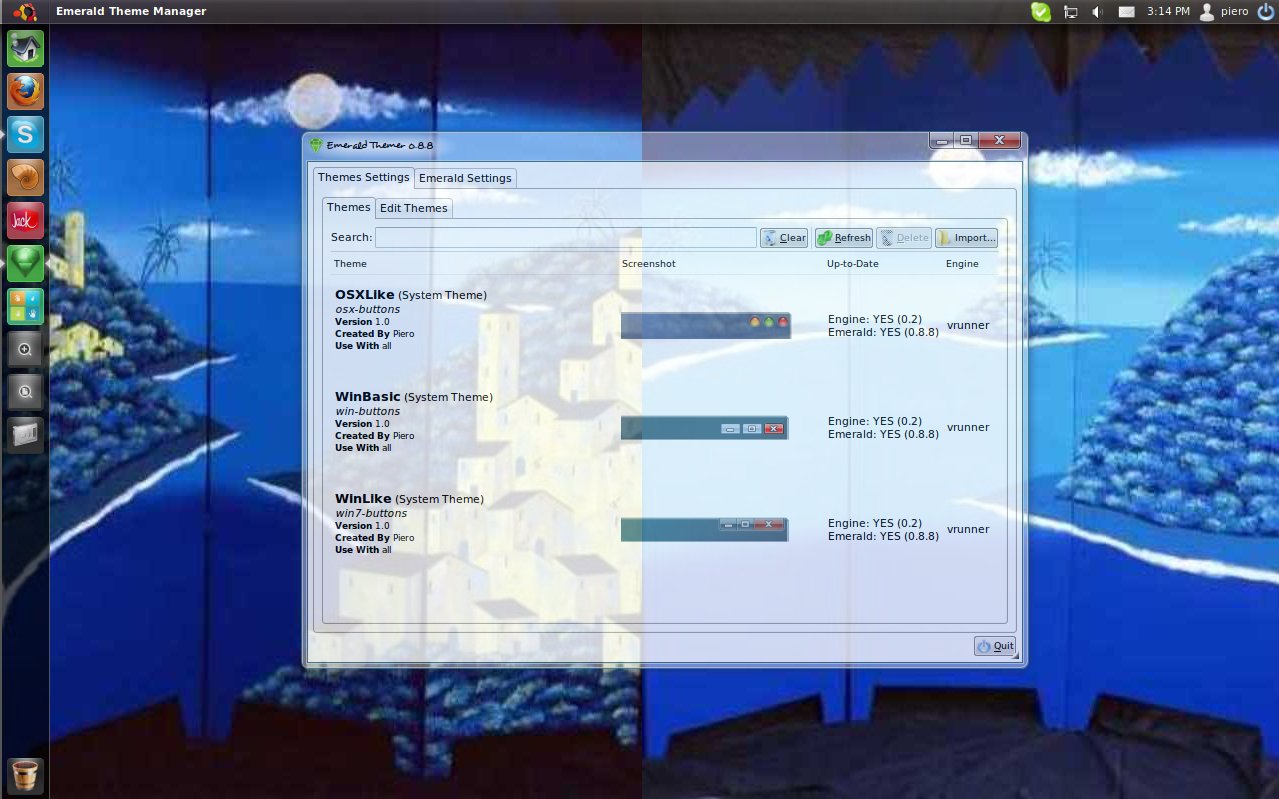This screenshot has width=1279, height=799.
Task: Click the Up-to-Date status for WinBasic
Action: coord(883,428)
